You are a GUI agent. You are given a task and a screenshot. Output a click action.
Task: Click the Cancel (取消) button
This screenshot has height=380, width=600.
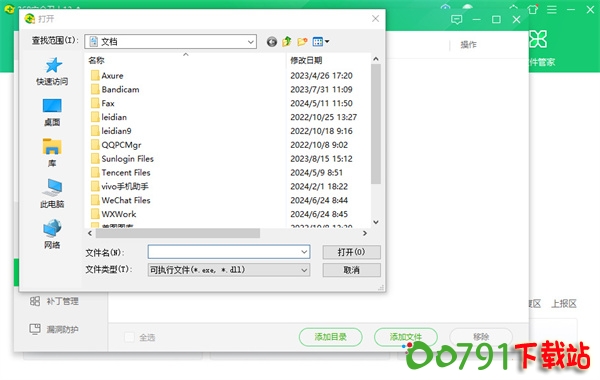tap(351, 270)
